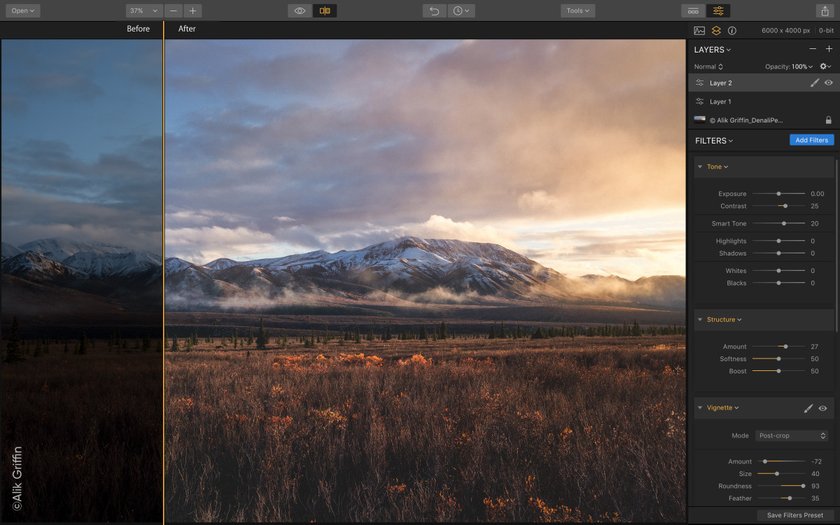This screenshot has height=525, width=840.
Task: Collapse the LAYERS section header
Action: [712, 49]
